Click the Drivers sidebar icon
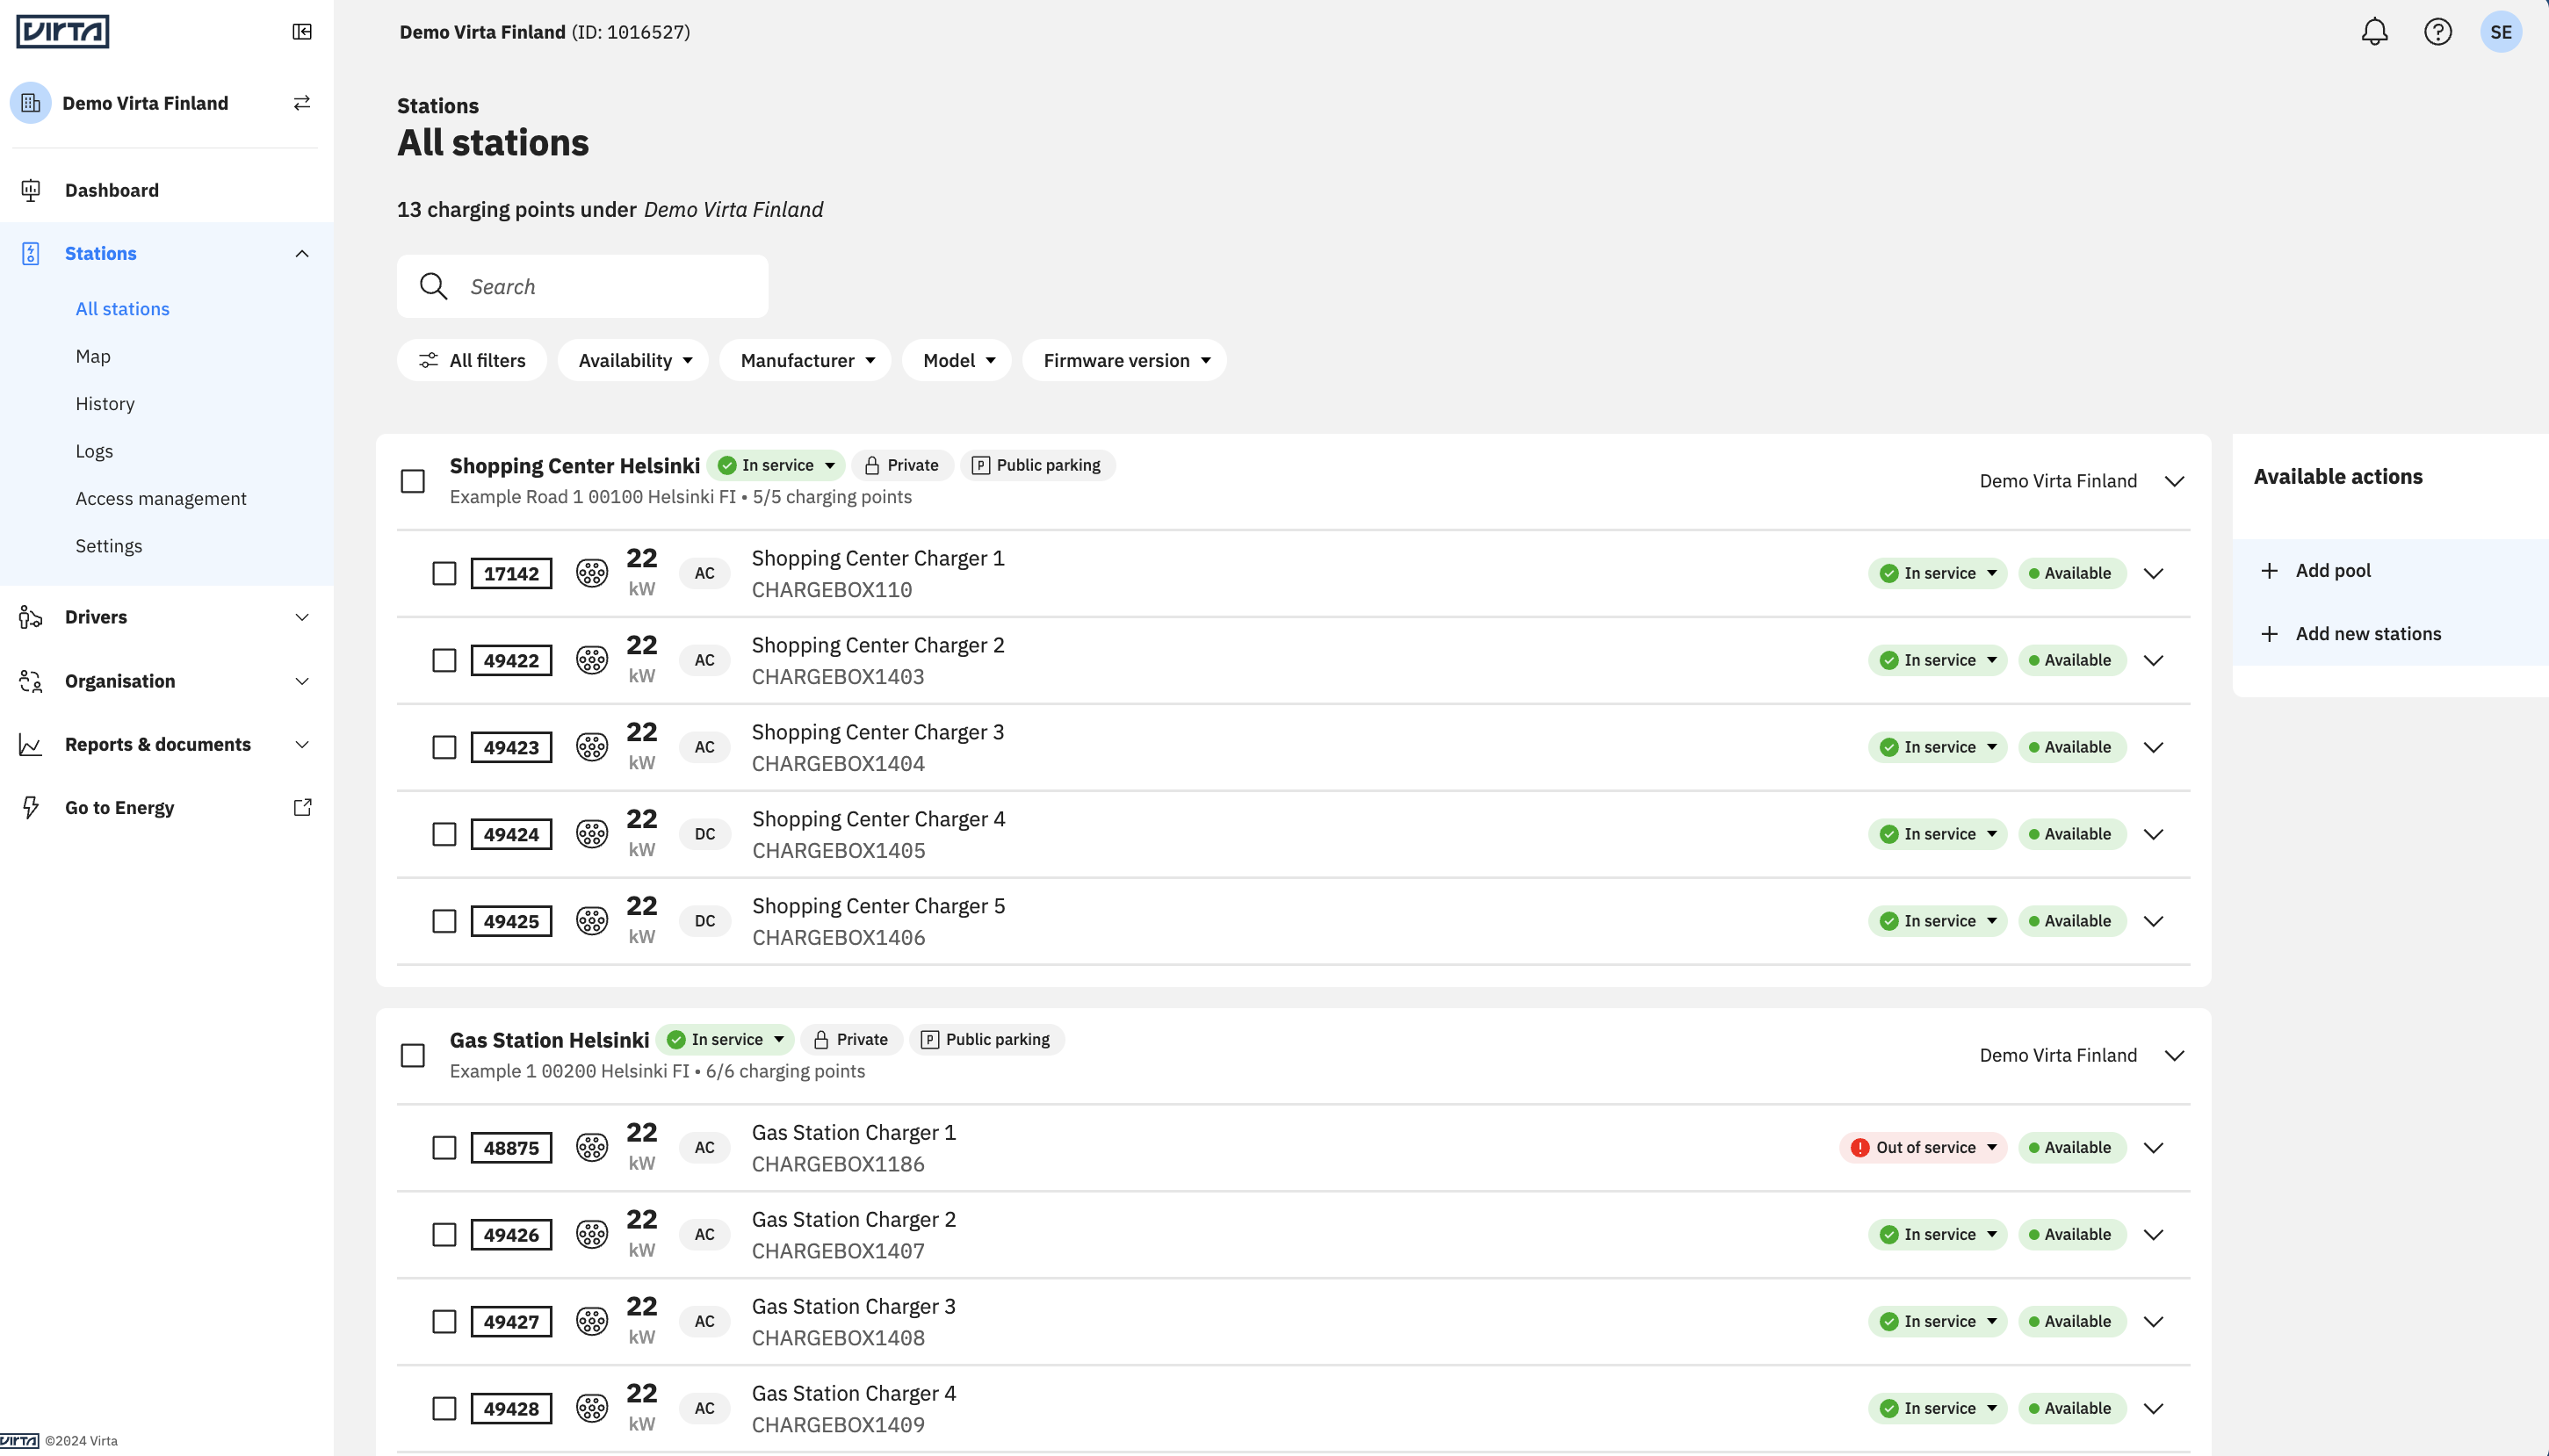Image resolution: width=2549 pixels, height=1456 pixels. click(x=31, y=617)
